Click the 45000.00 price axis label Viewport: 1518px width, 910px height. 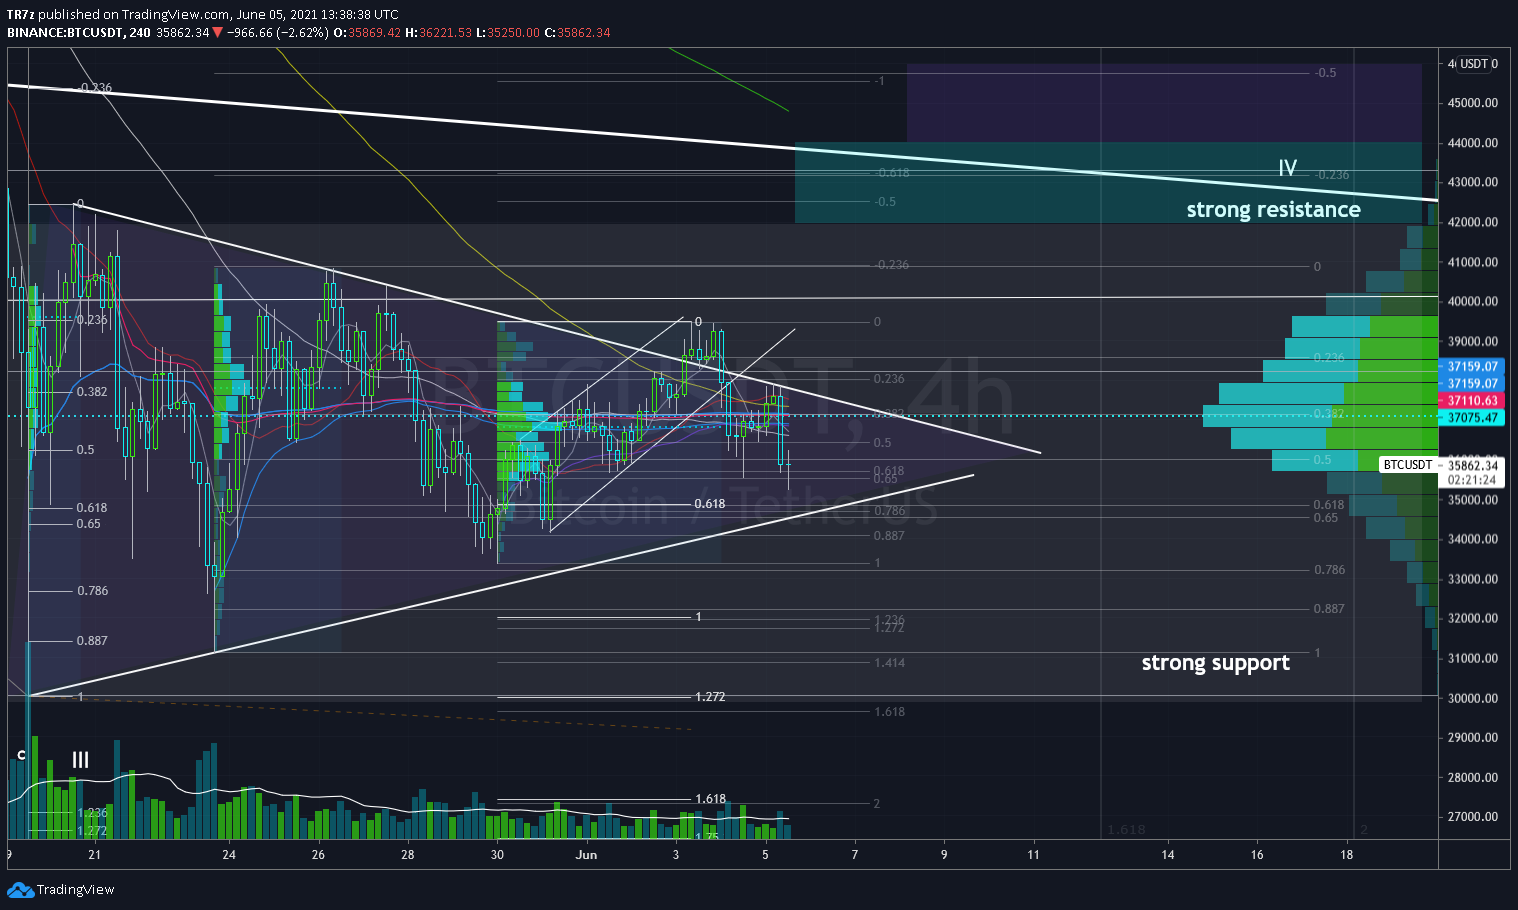click(x=1473, y=103)
